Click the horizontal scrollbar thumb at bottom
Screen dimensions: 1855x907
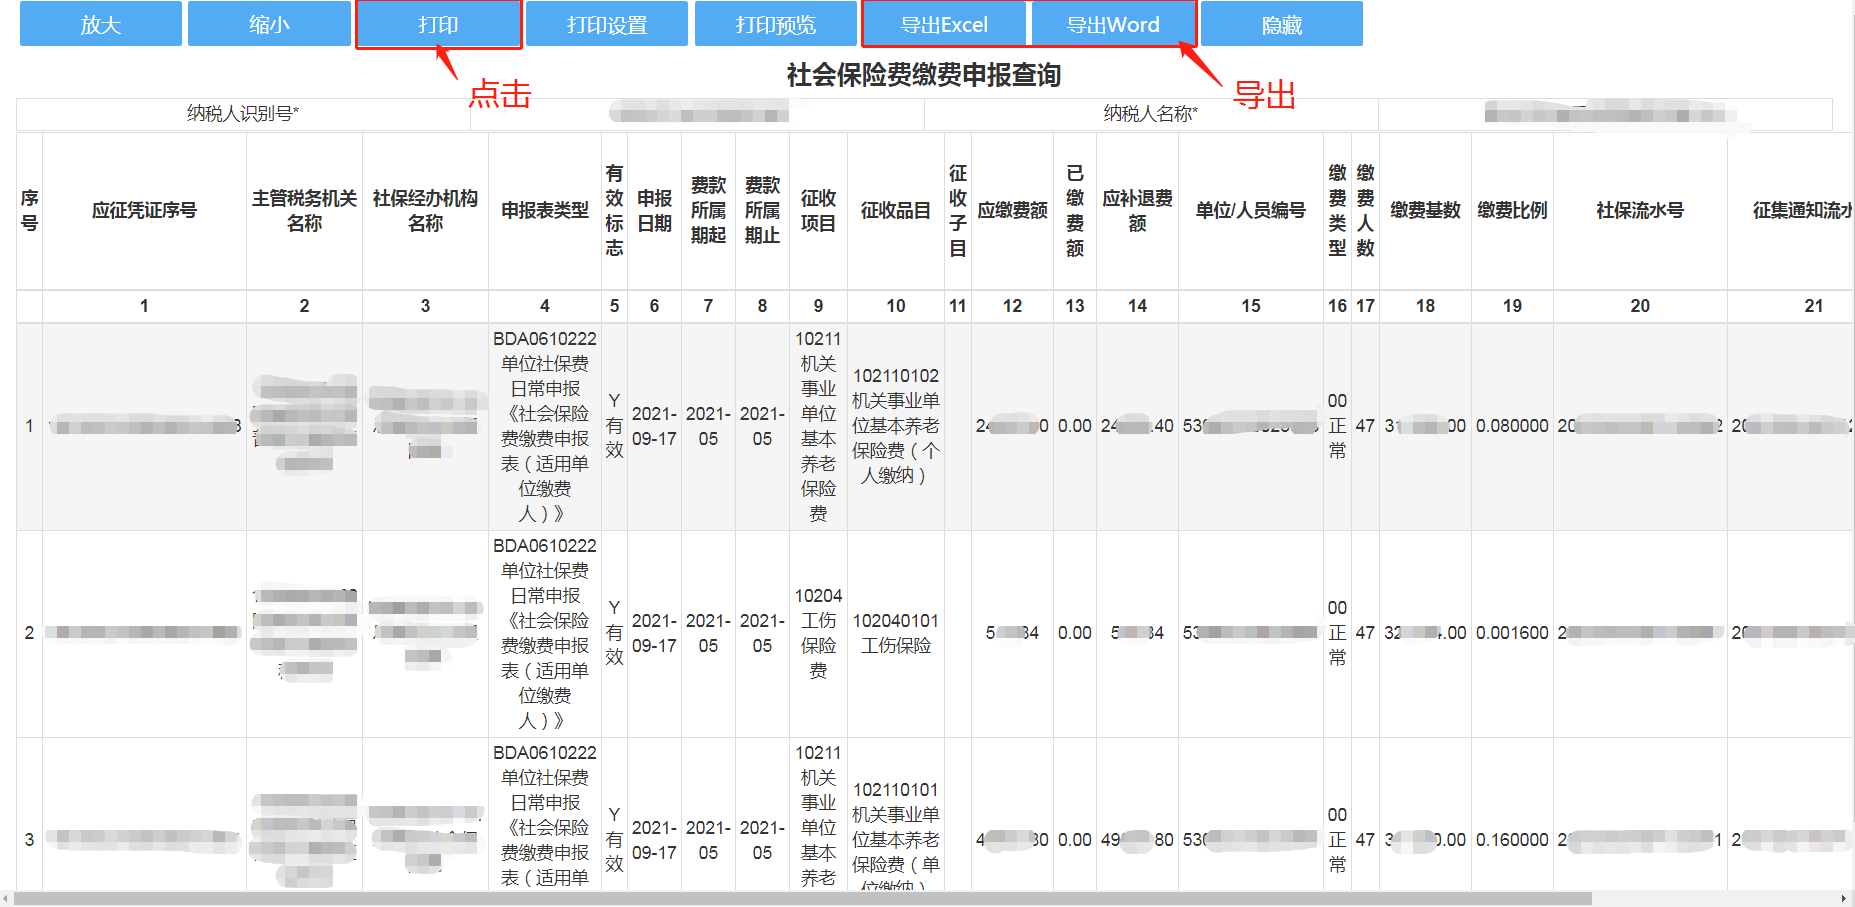(800, 898)
